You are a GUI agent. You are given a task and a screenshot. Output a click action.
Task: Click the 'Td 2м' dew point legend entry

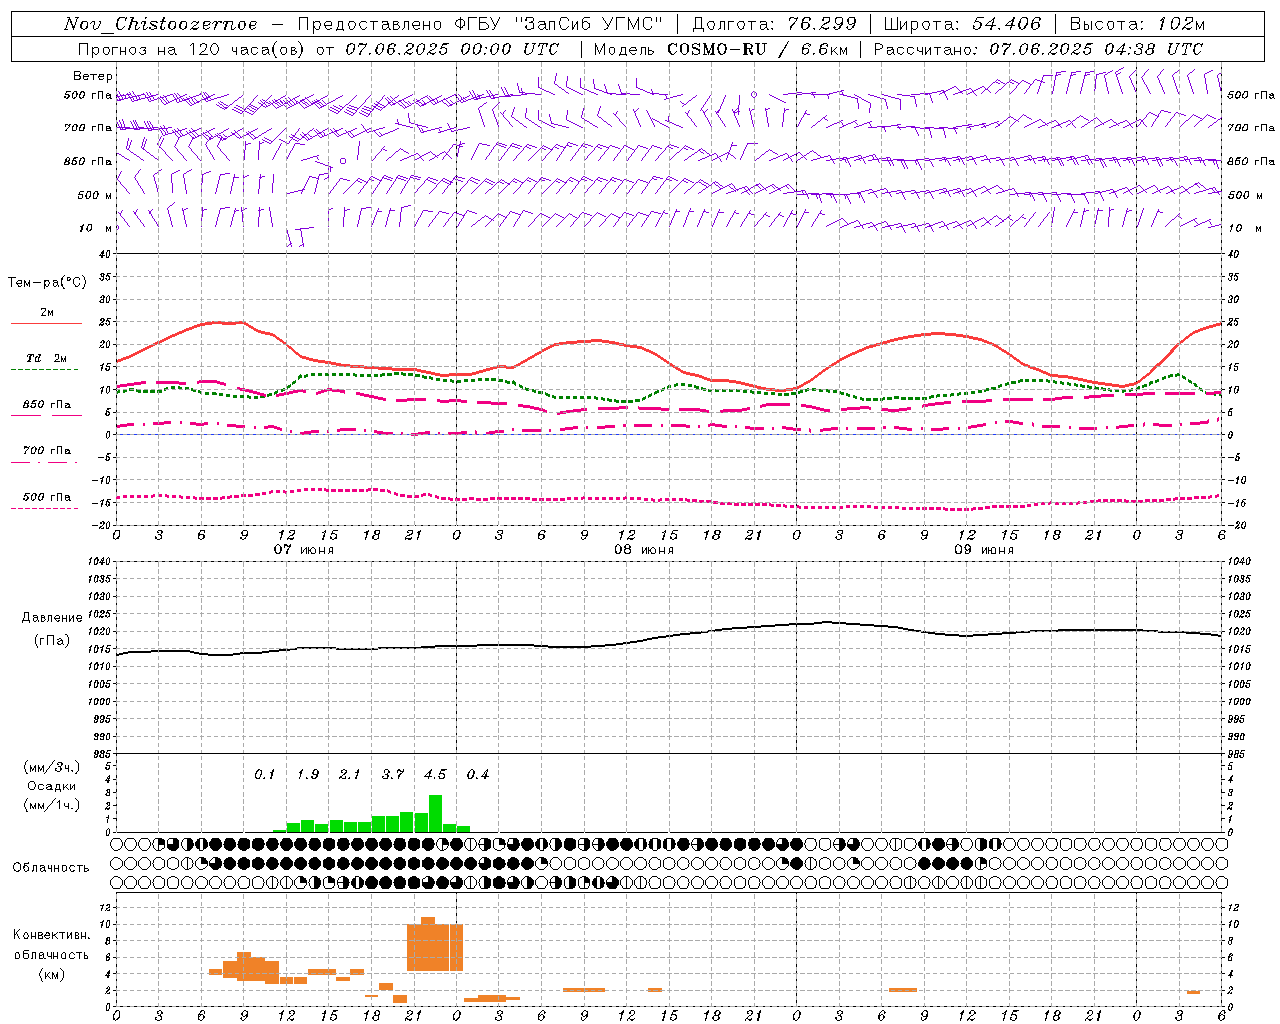click(x=46, y=358)
